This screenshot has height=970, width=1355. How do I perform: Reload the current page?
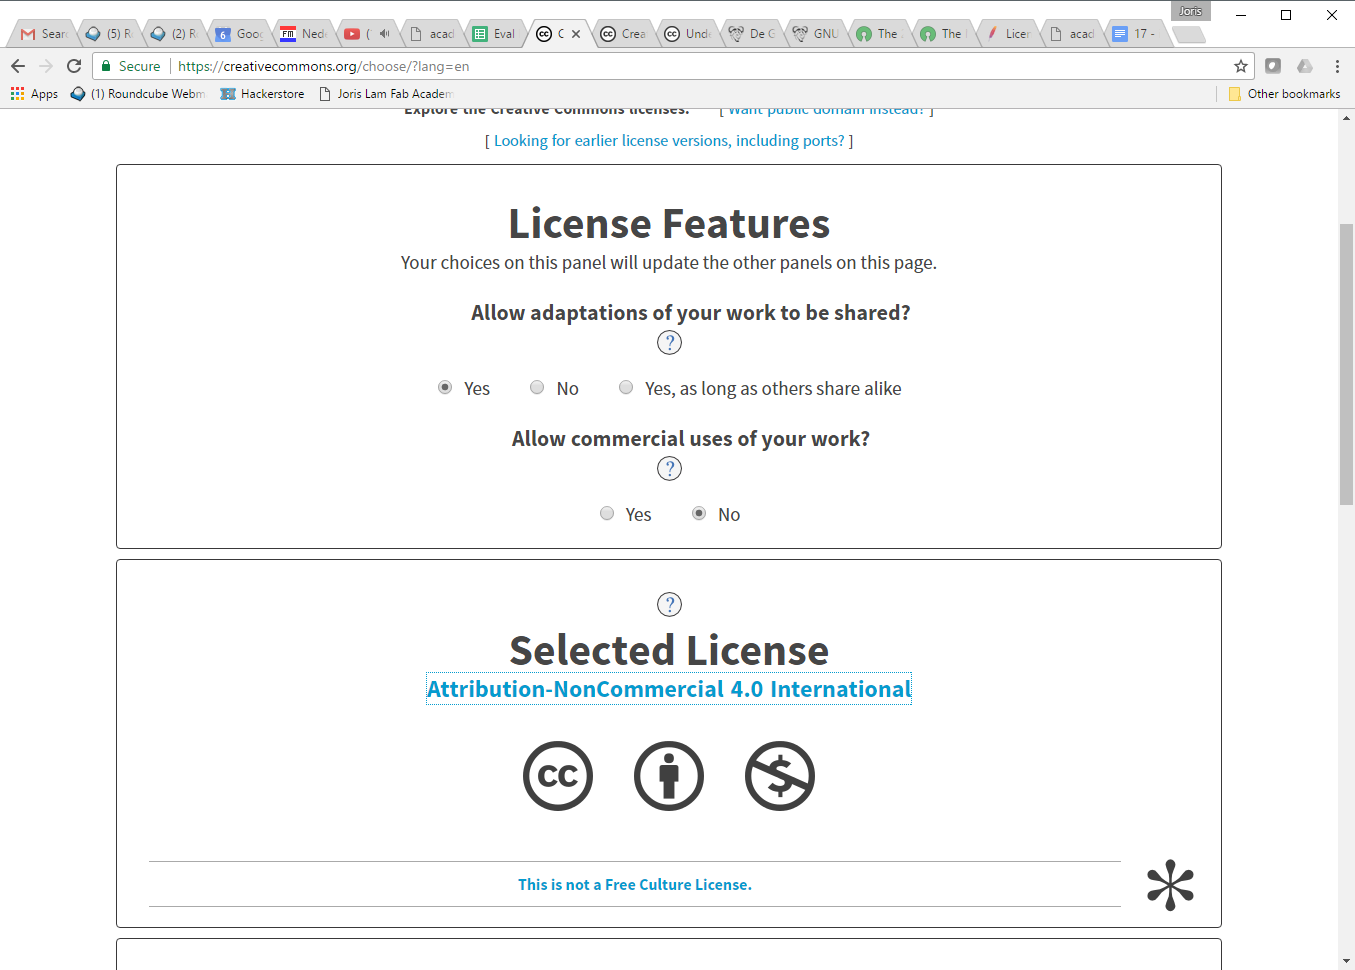pyautogui.click(x=74, y=66)
